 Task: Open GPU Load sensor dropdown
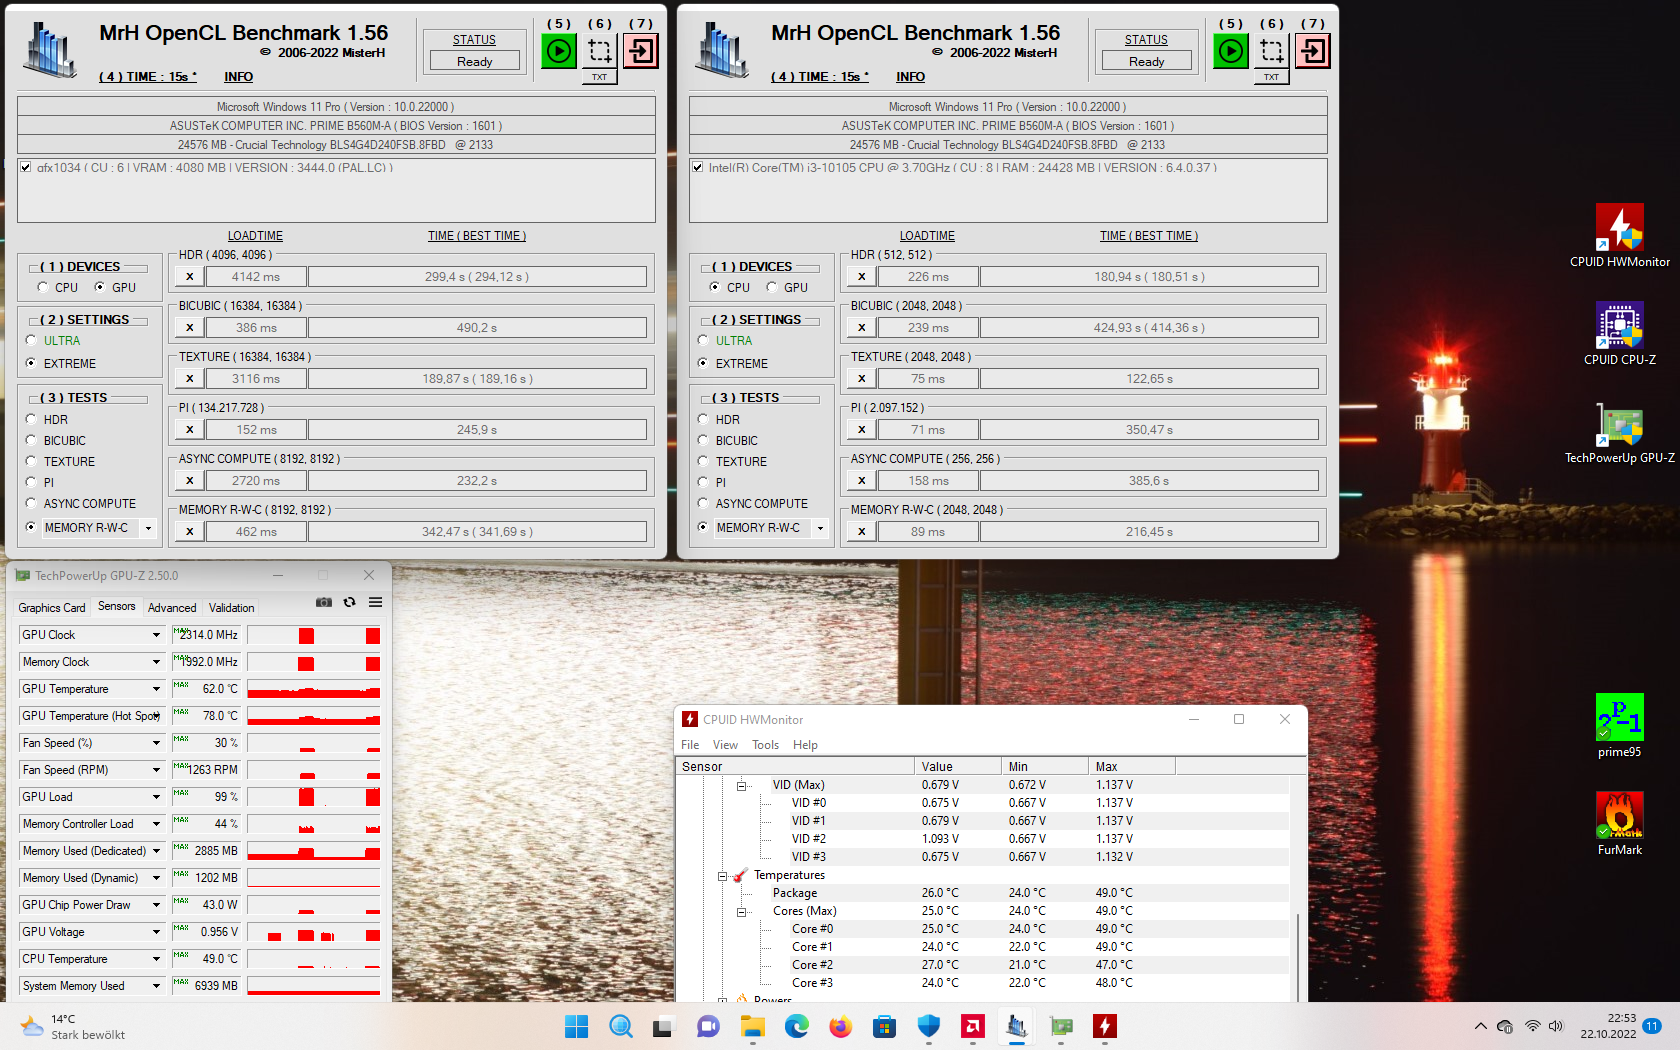tap(156, 797)
